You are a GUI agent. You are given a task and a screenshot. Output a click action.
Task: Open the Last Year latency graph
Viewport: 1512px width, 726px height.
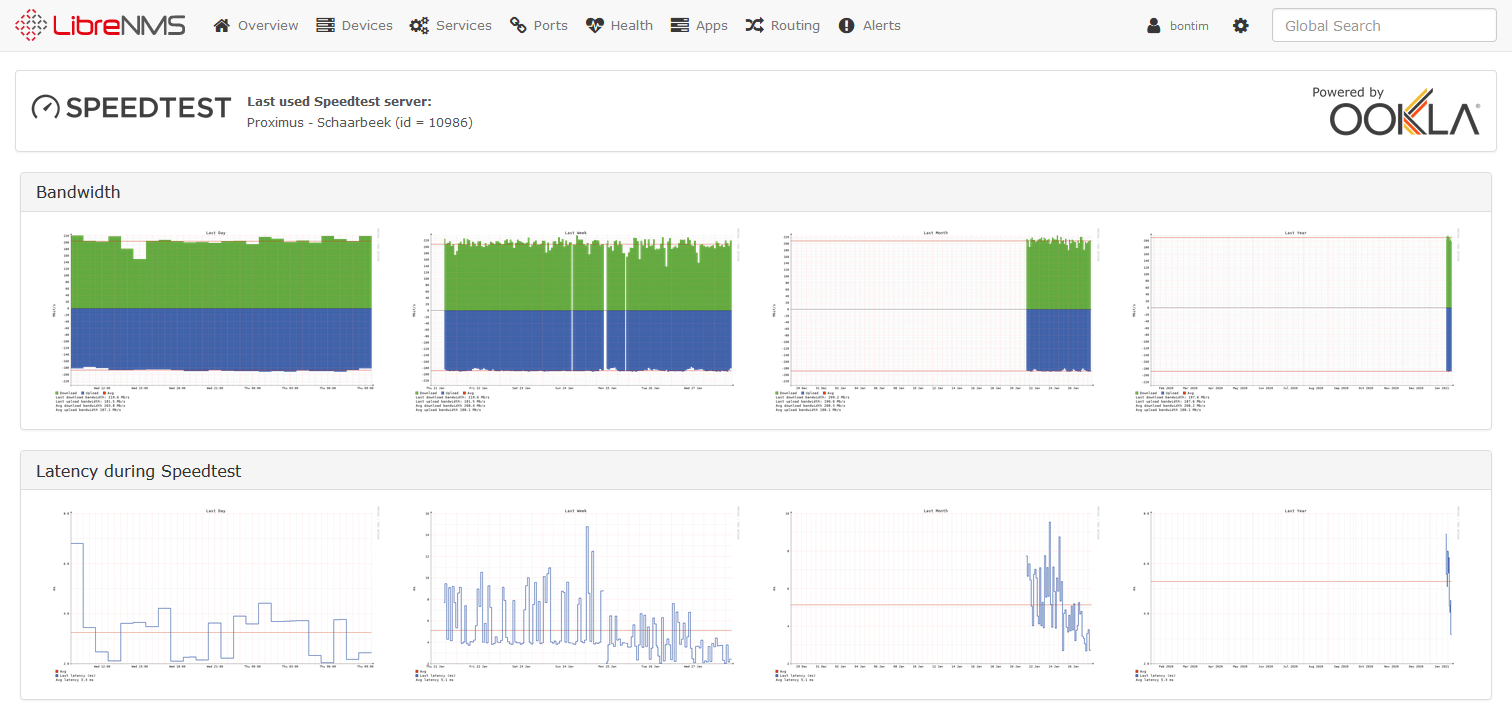tap(1295, 595)
